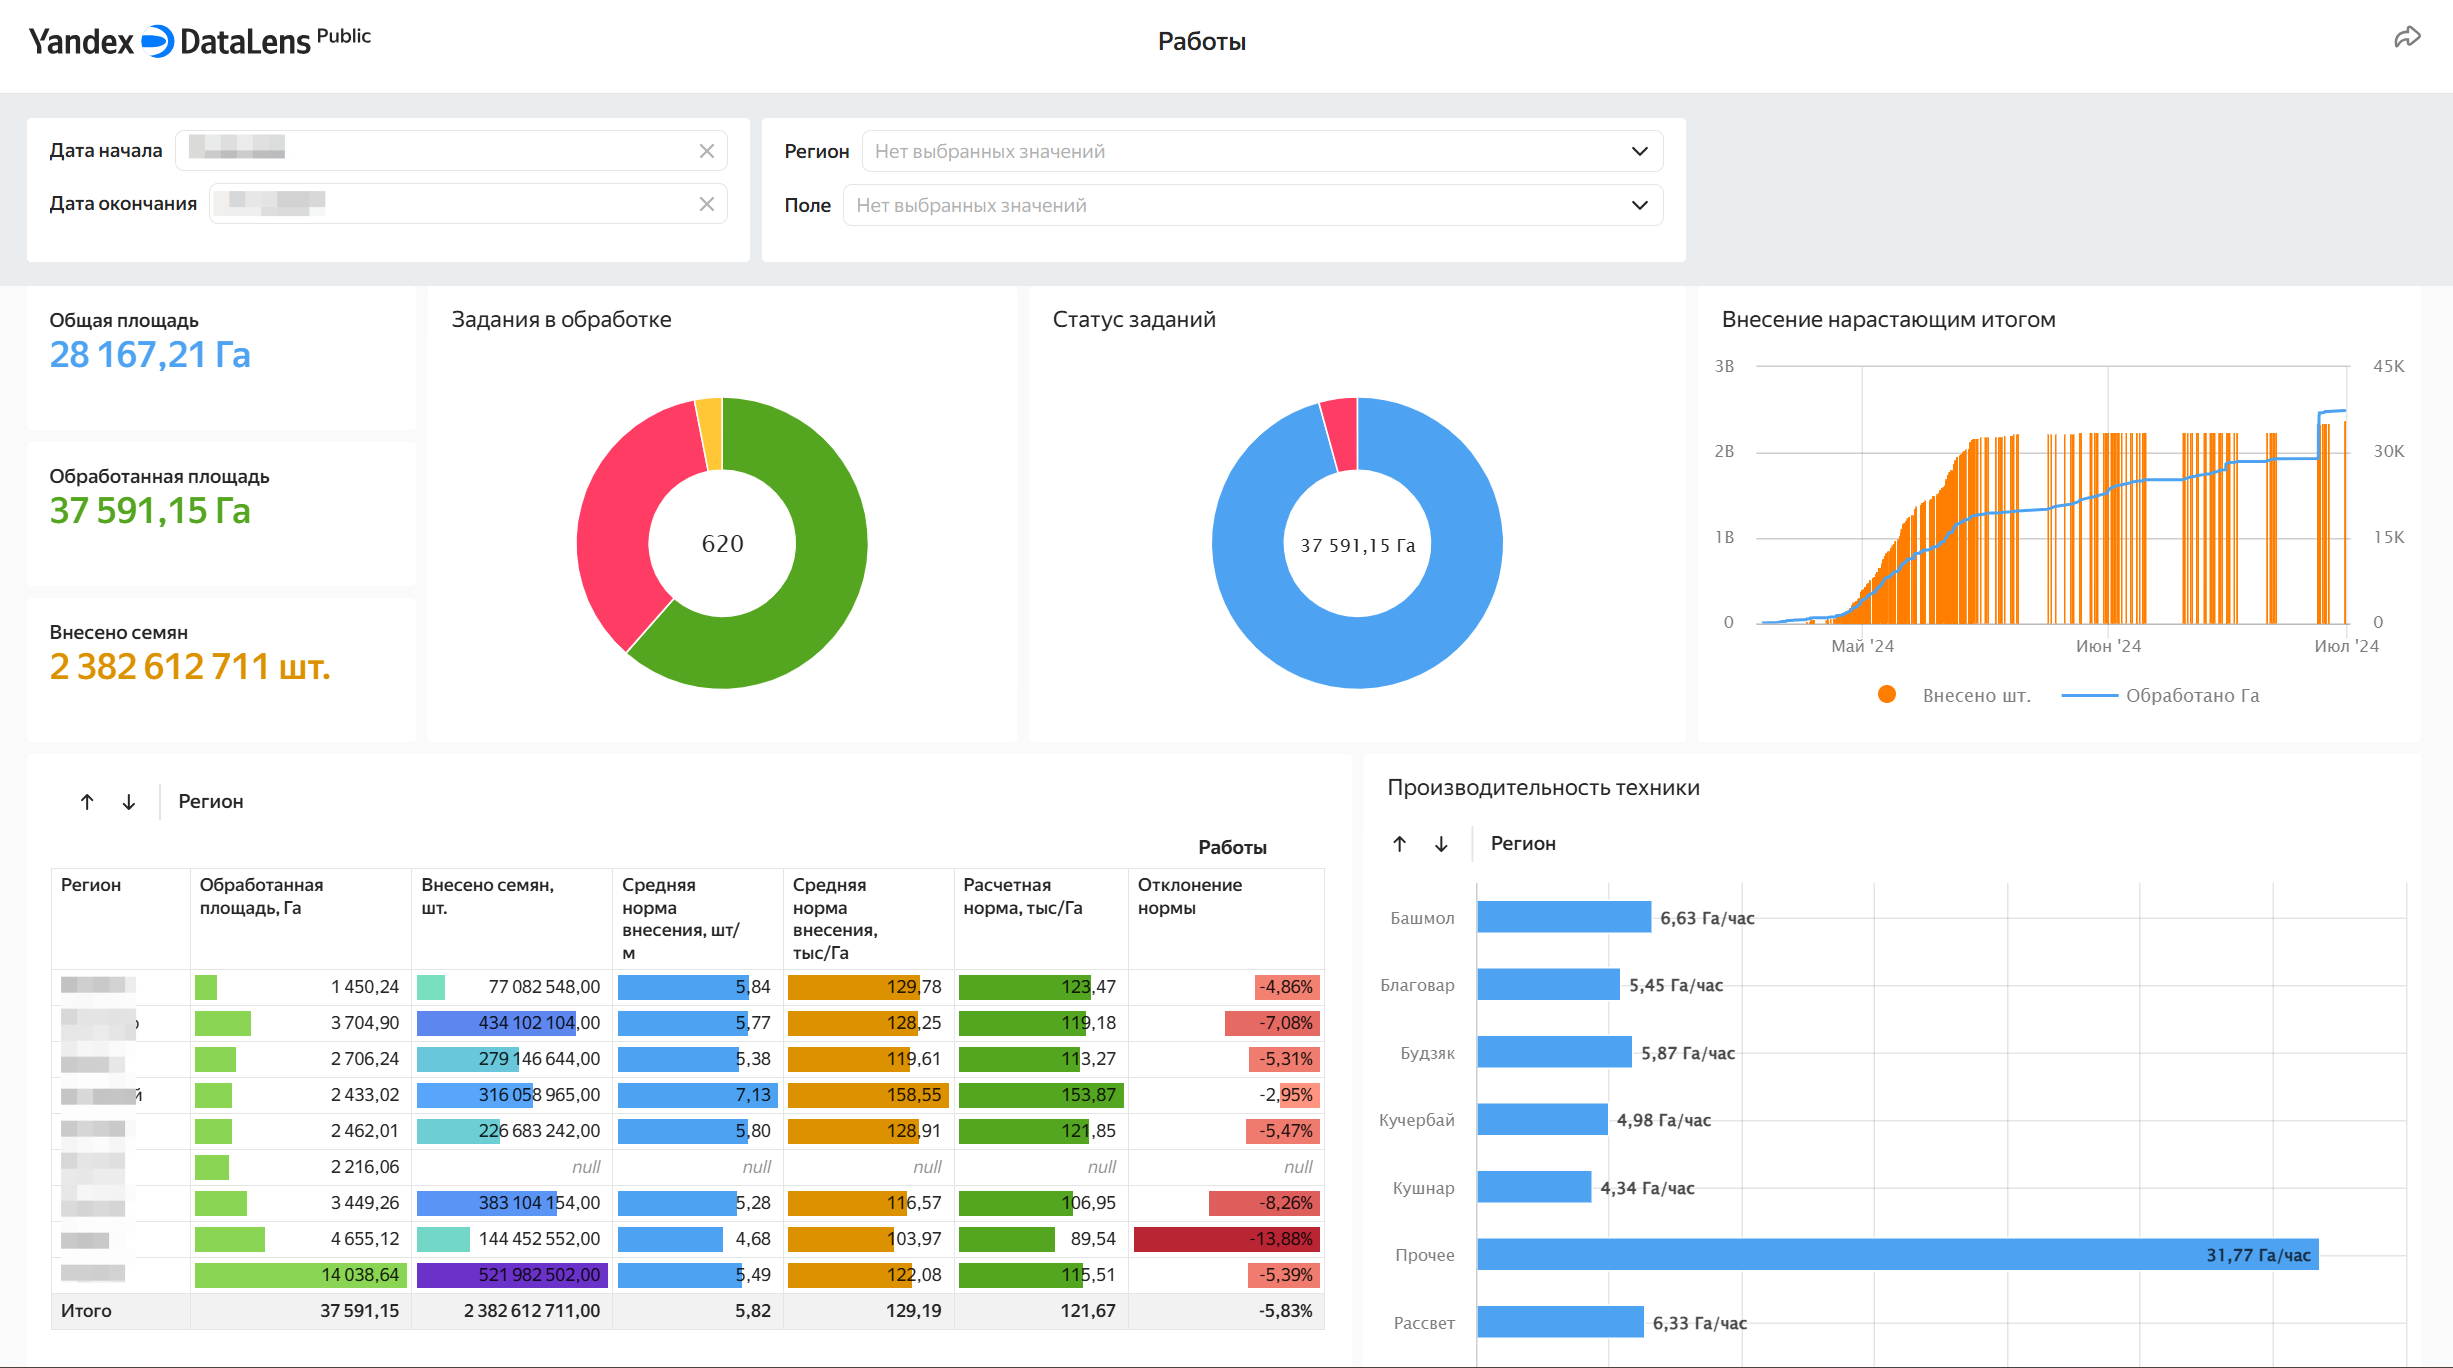
Task: Clear the Дата окончания field with X
Action: 706,204
